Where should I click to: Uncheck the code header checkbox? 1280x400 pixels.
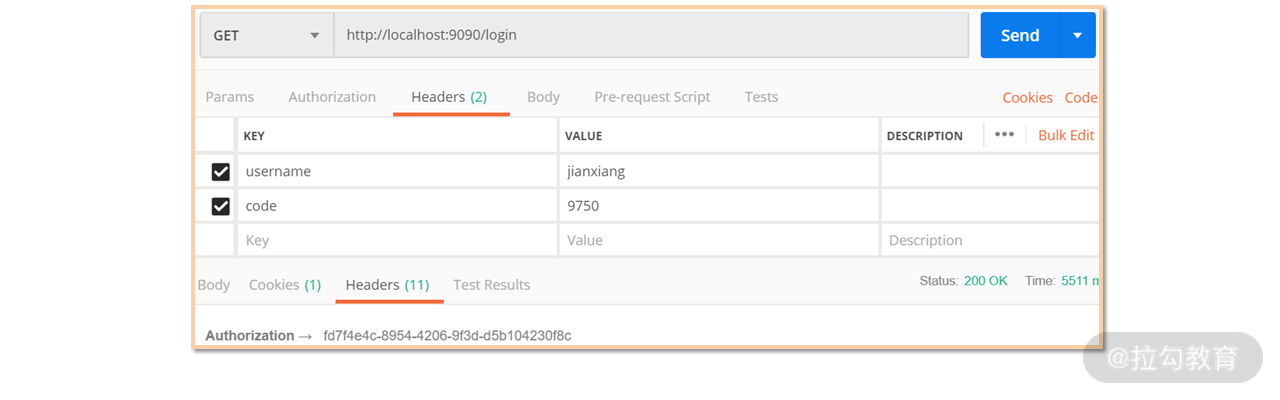pos(221,206)
